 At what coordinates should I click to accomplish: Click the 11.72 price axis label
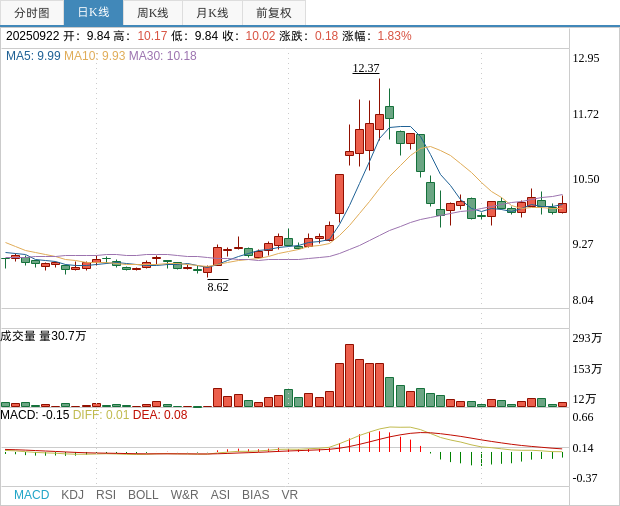pos(586,114)
